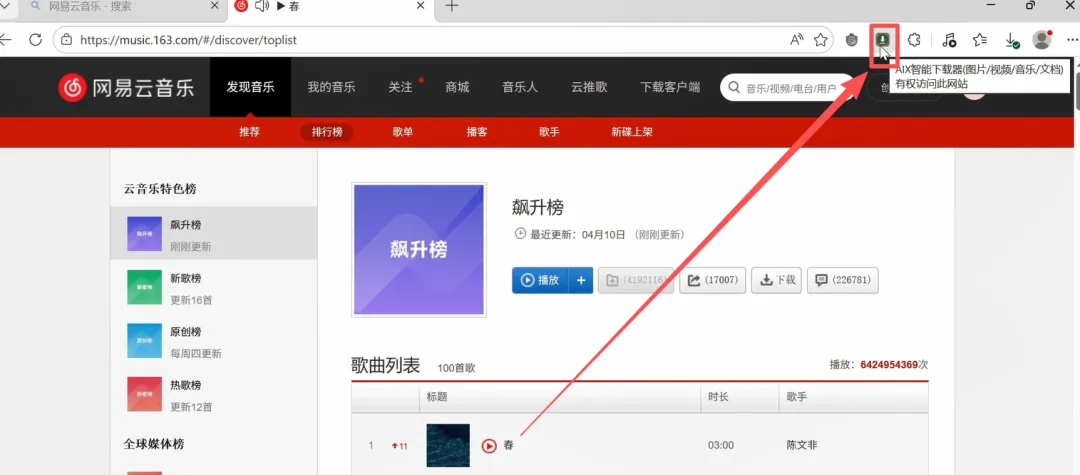Open the browser downloads arrow icon
This screenshot has height=475, width=1080.
coord(1012,41)
